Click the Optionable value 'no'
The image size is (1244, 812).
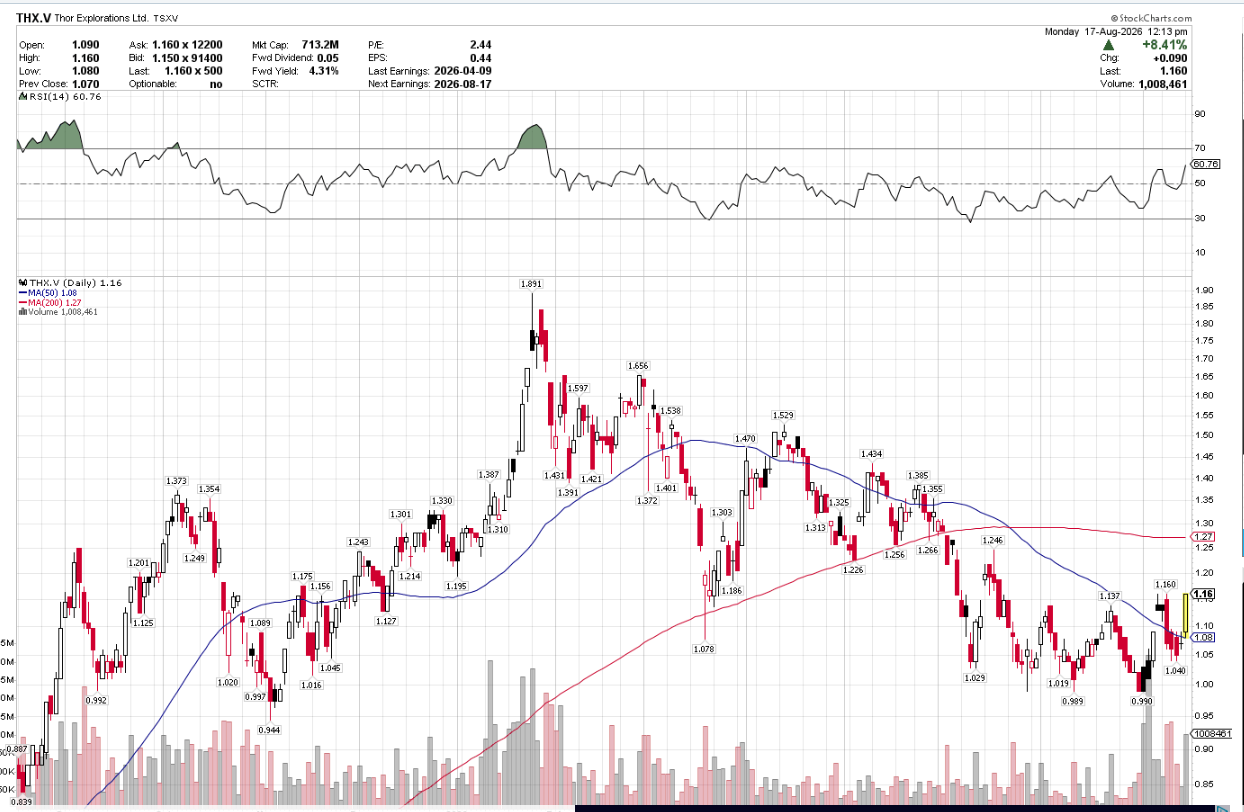coord(216,84)
